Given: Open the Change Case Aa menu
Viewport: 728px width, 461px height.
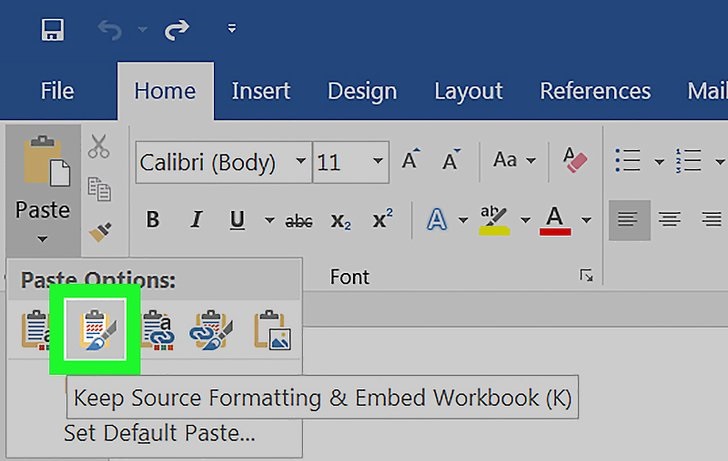Looking at the screenshot, I should point(514,160).
